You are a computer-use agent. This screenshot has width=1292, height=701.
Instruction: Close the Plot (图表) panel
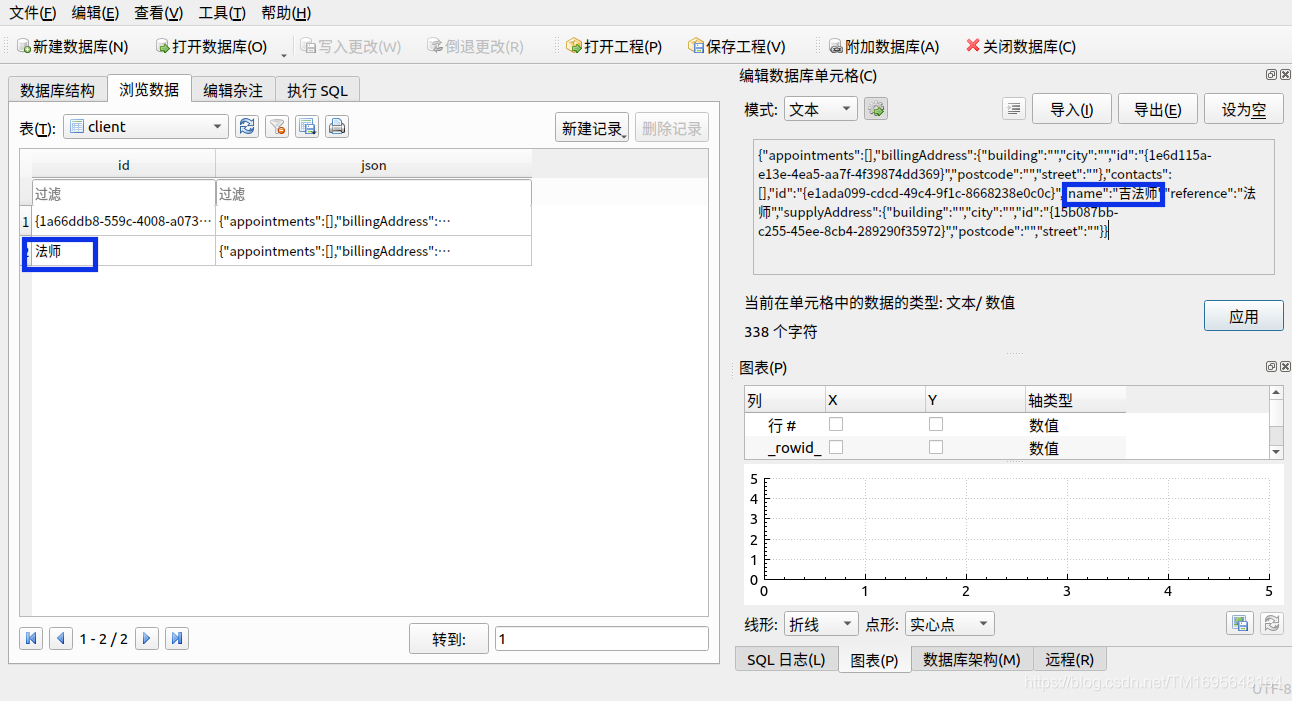(x=1284, y=367)
